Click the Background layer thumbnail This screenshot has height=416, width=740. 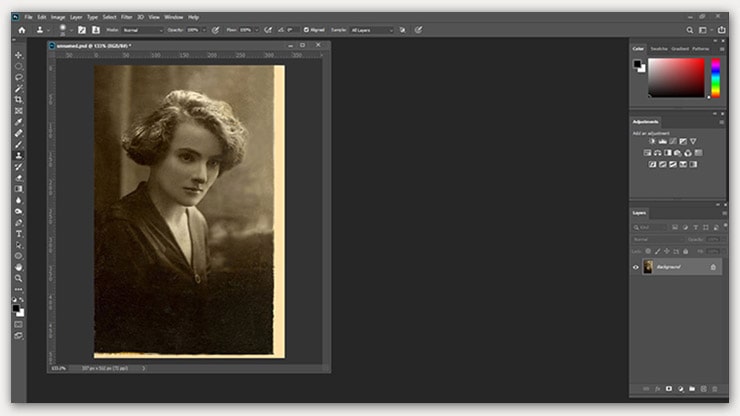(x=648, y=267)
